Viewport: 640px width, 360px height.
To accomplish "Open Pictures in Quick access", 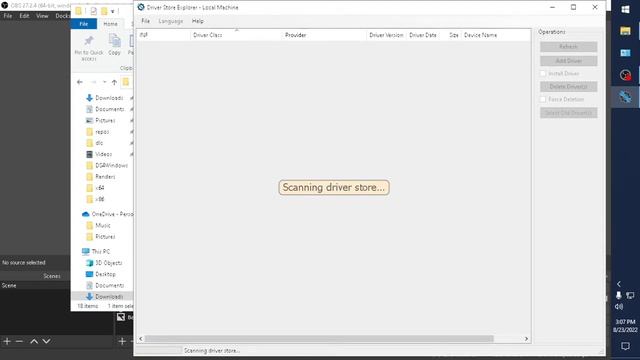I will point(105,120).
